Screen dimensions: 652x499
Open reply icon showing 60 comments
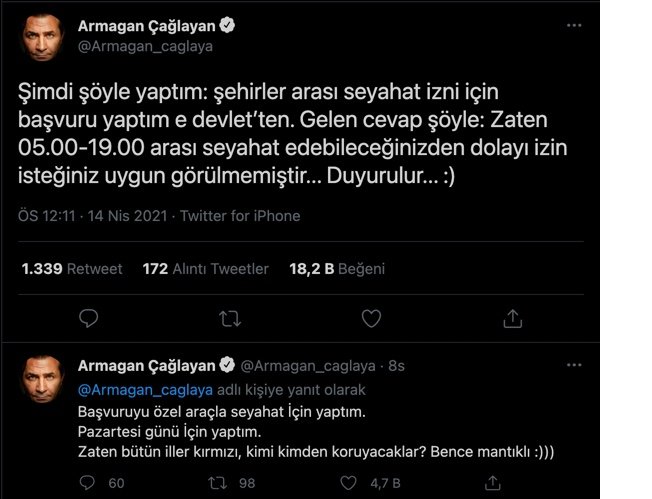(87, 483)
